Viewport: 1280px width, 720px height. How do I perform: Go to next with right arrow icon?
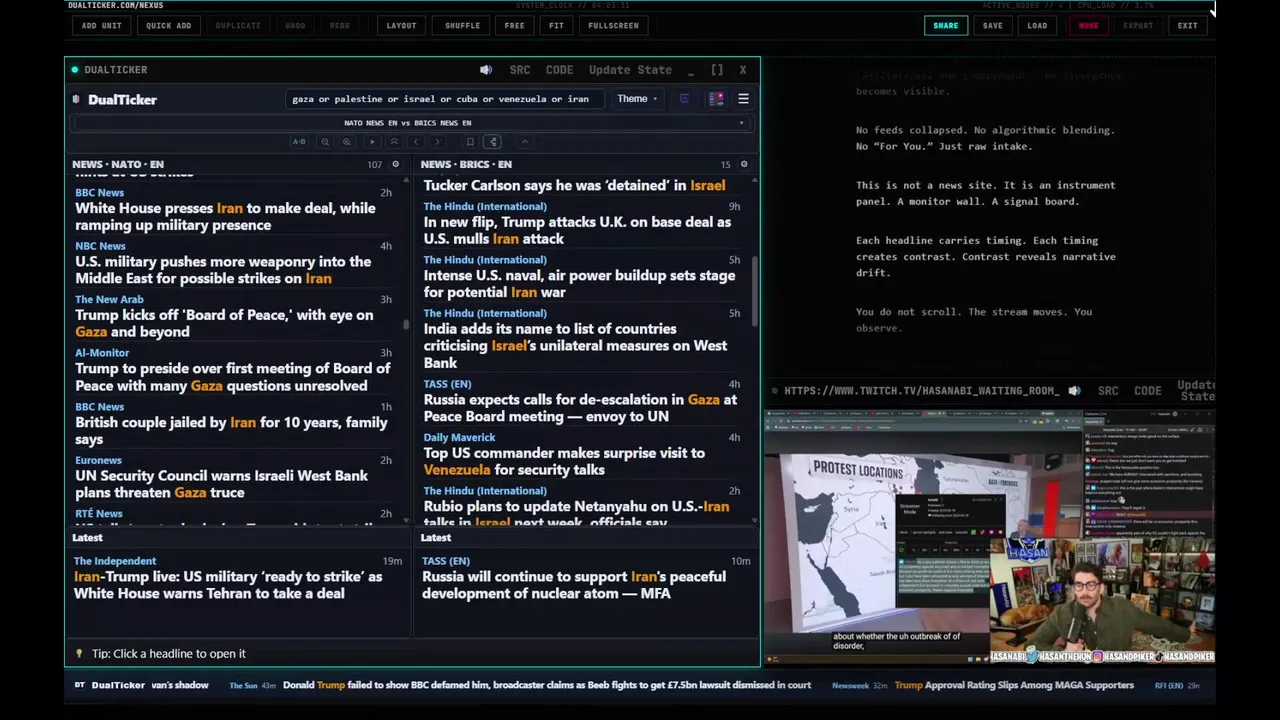(438, 142)
